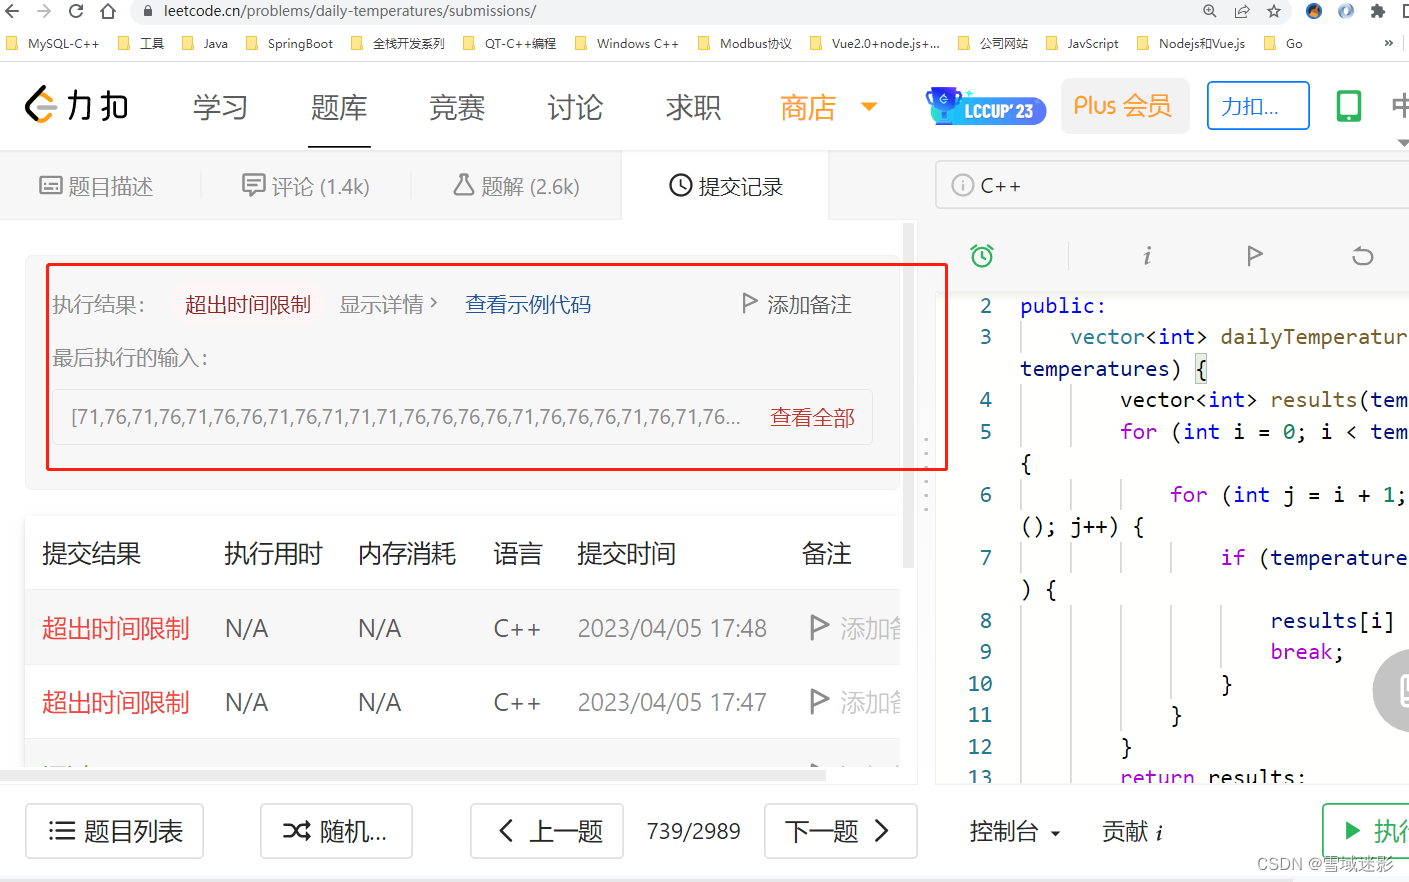Viewport: 1409px width, 882px height.
Task: Expand the 控制台 console dropdown
Action: click(1015, 831)
